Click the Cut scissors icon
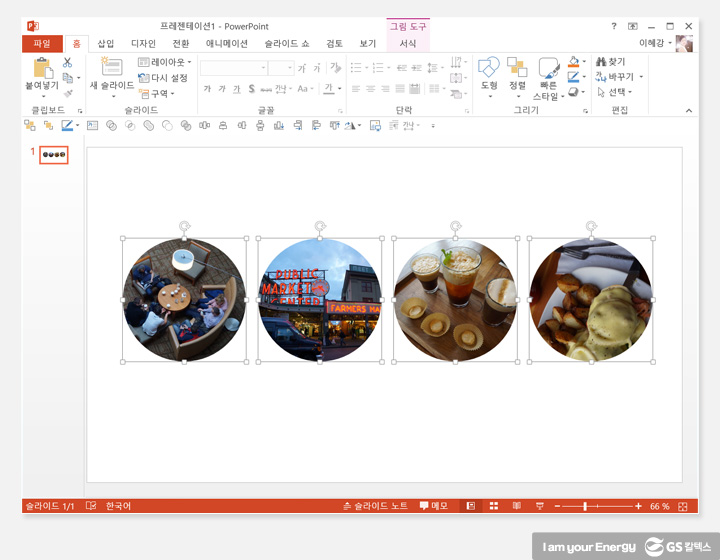This screenshot has width=720, height=560. coord(67,62)
